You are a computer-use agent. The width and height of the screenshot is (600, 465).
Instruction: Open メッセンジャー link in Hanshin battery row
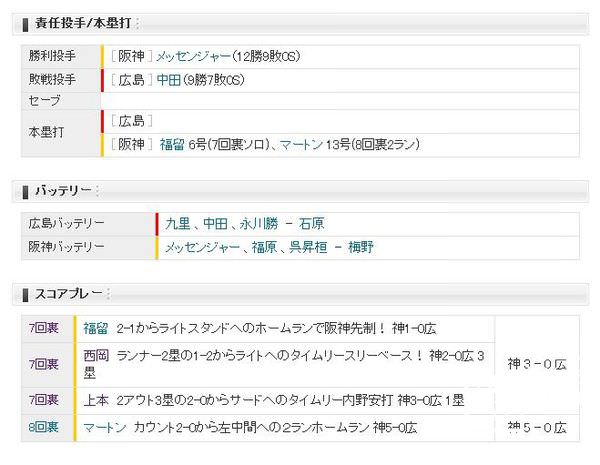[x=202, y=248]
